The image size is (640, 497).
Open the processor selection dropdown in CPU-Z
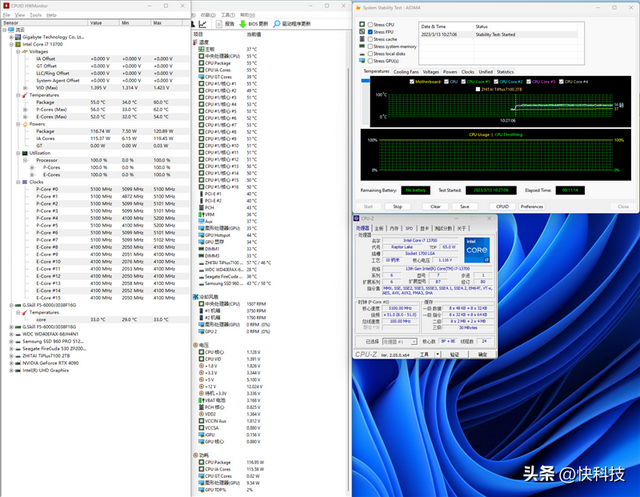pos(400,341)
